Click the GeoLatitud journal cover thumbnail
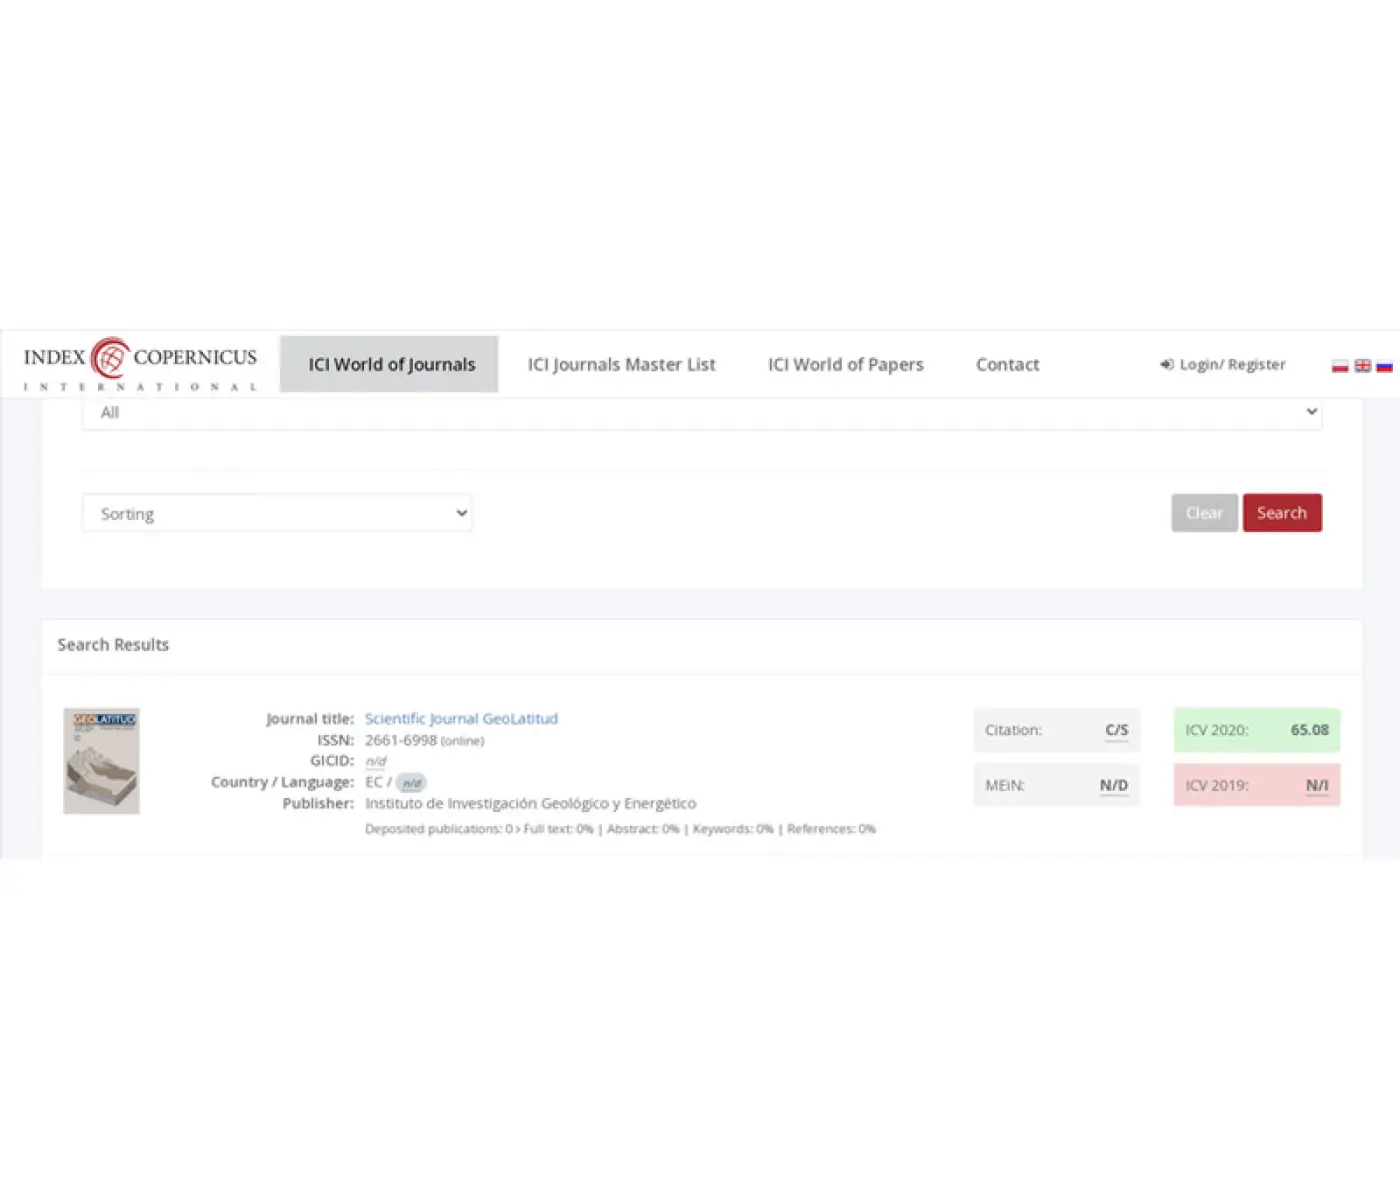 point(101,761)
